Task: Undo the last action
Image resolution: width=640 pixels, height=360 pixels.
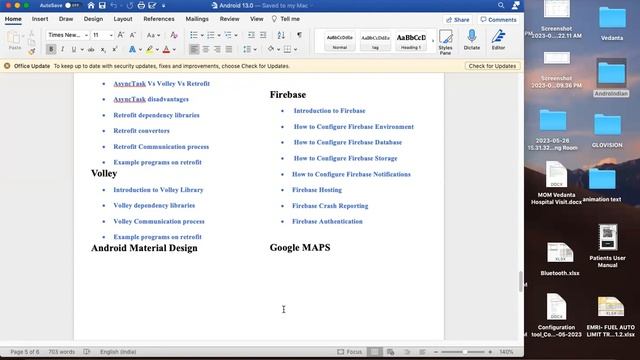Action: [x=114, y=6]
